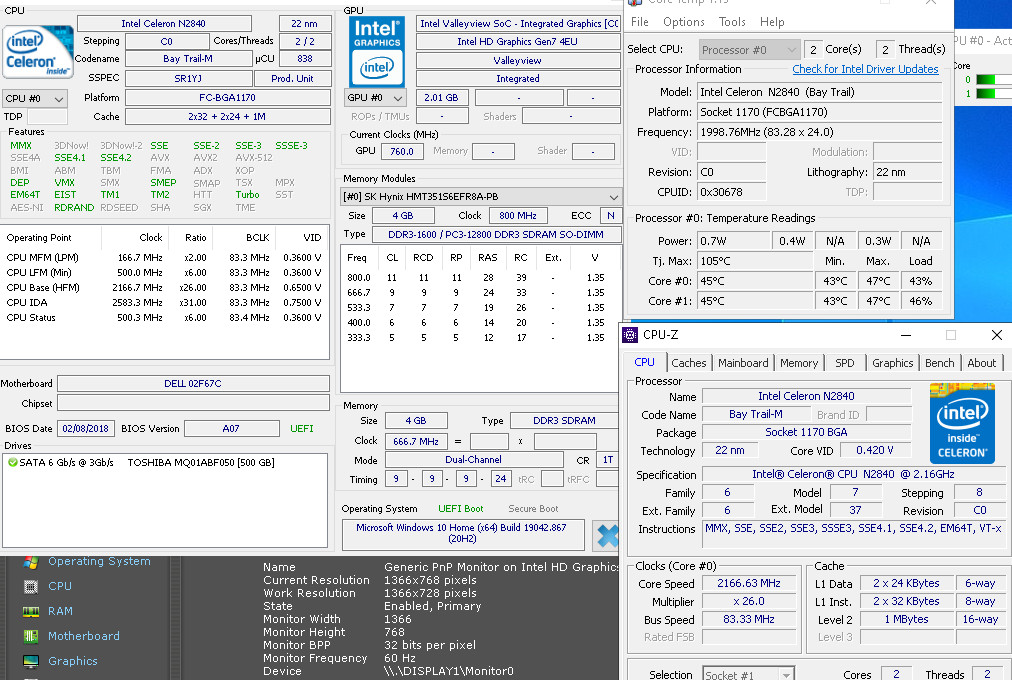Click the BIOS Date 02/08/2018 field
The width and height of the screenshot is (1012, 680).
pos(85,428)
